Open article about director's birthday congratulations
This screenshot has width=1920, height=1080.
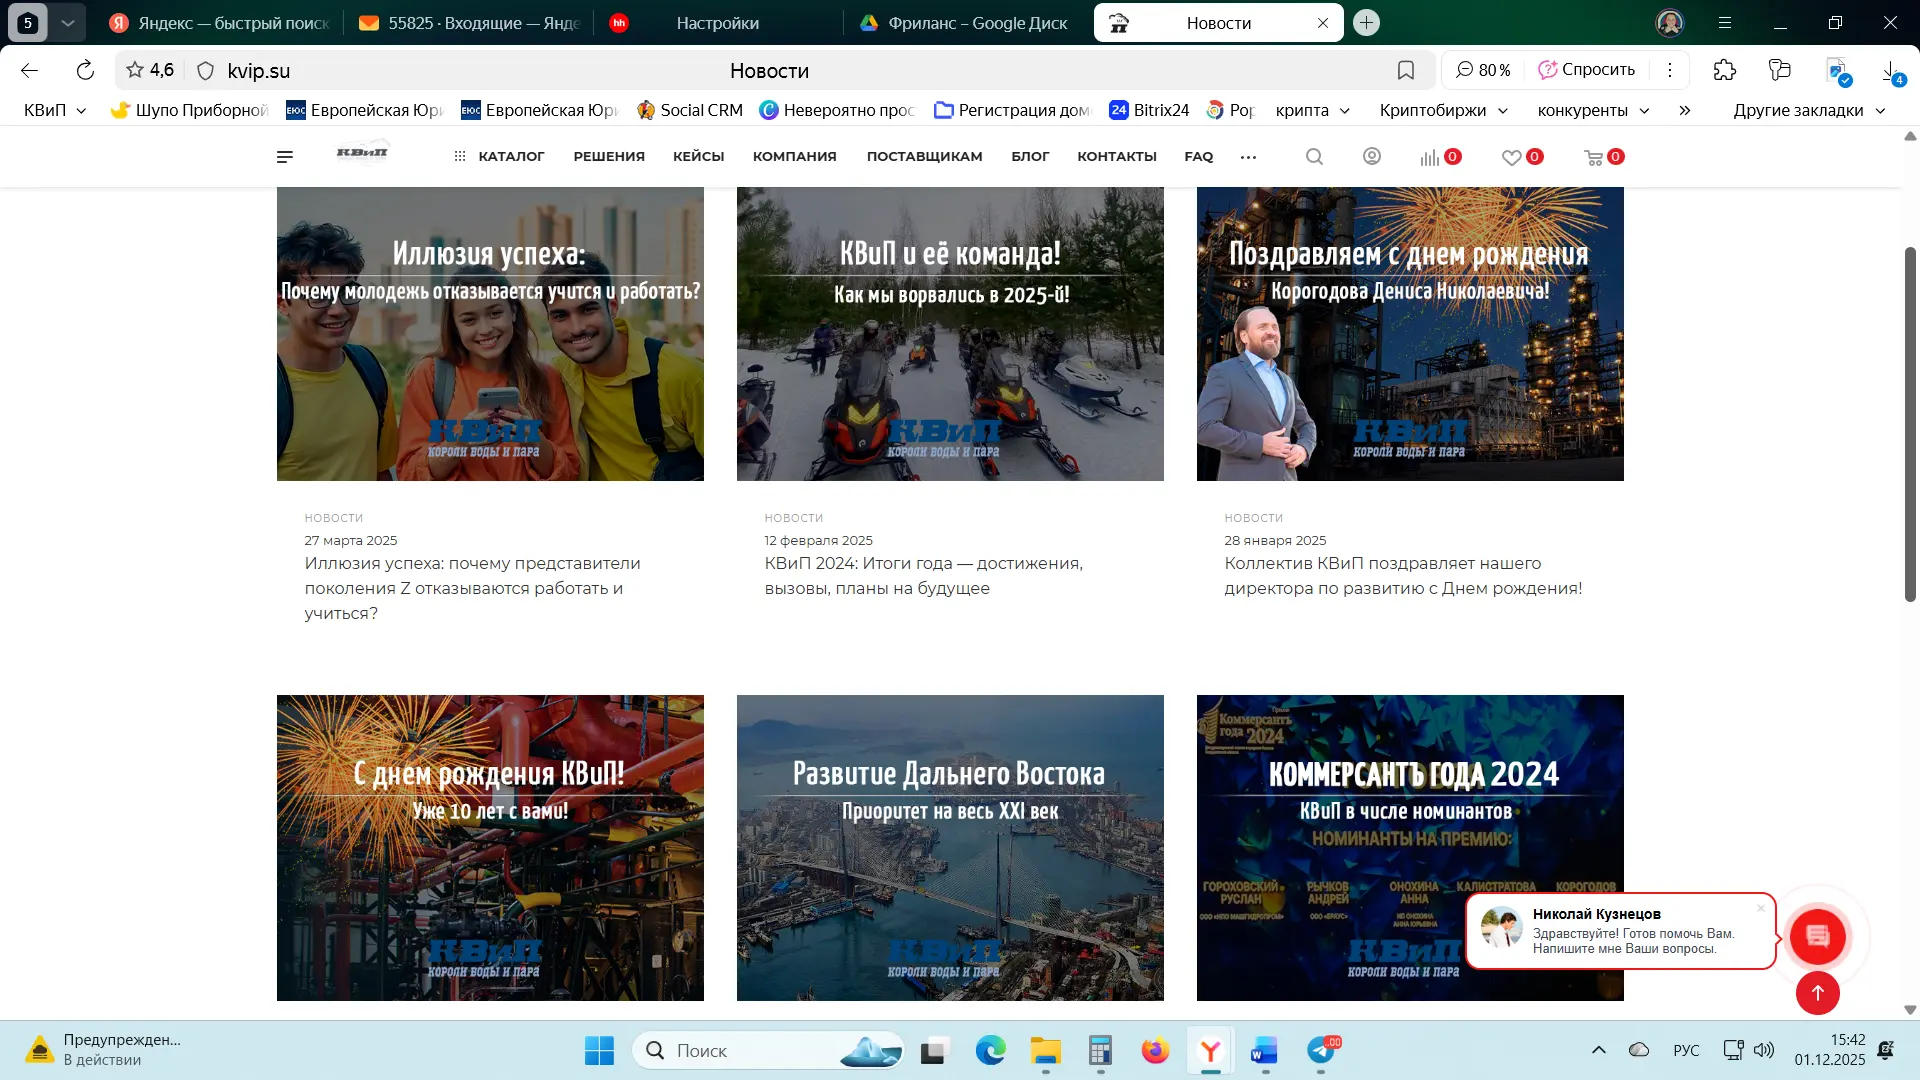[1403, 576]
